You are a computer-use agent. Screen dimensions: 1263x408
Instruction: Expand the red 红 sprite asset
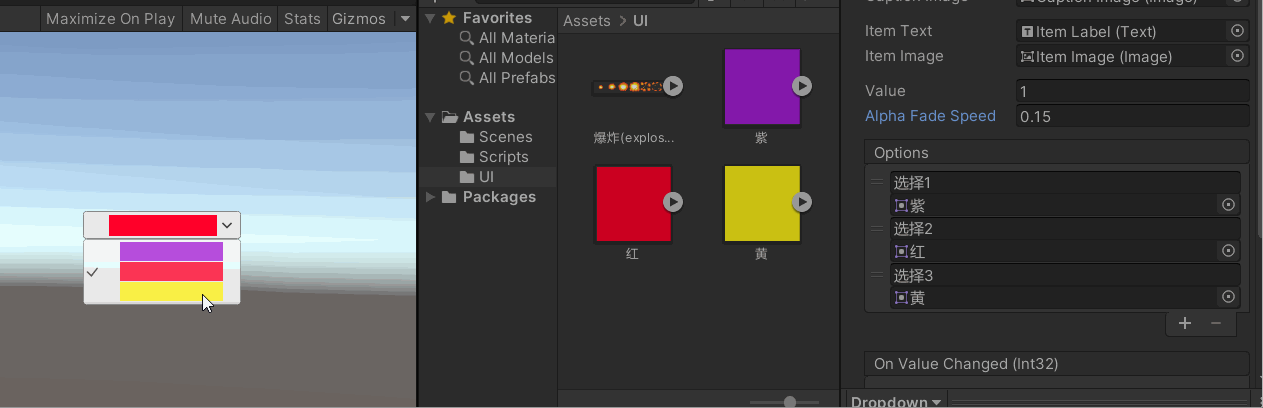pos(674,202)
